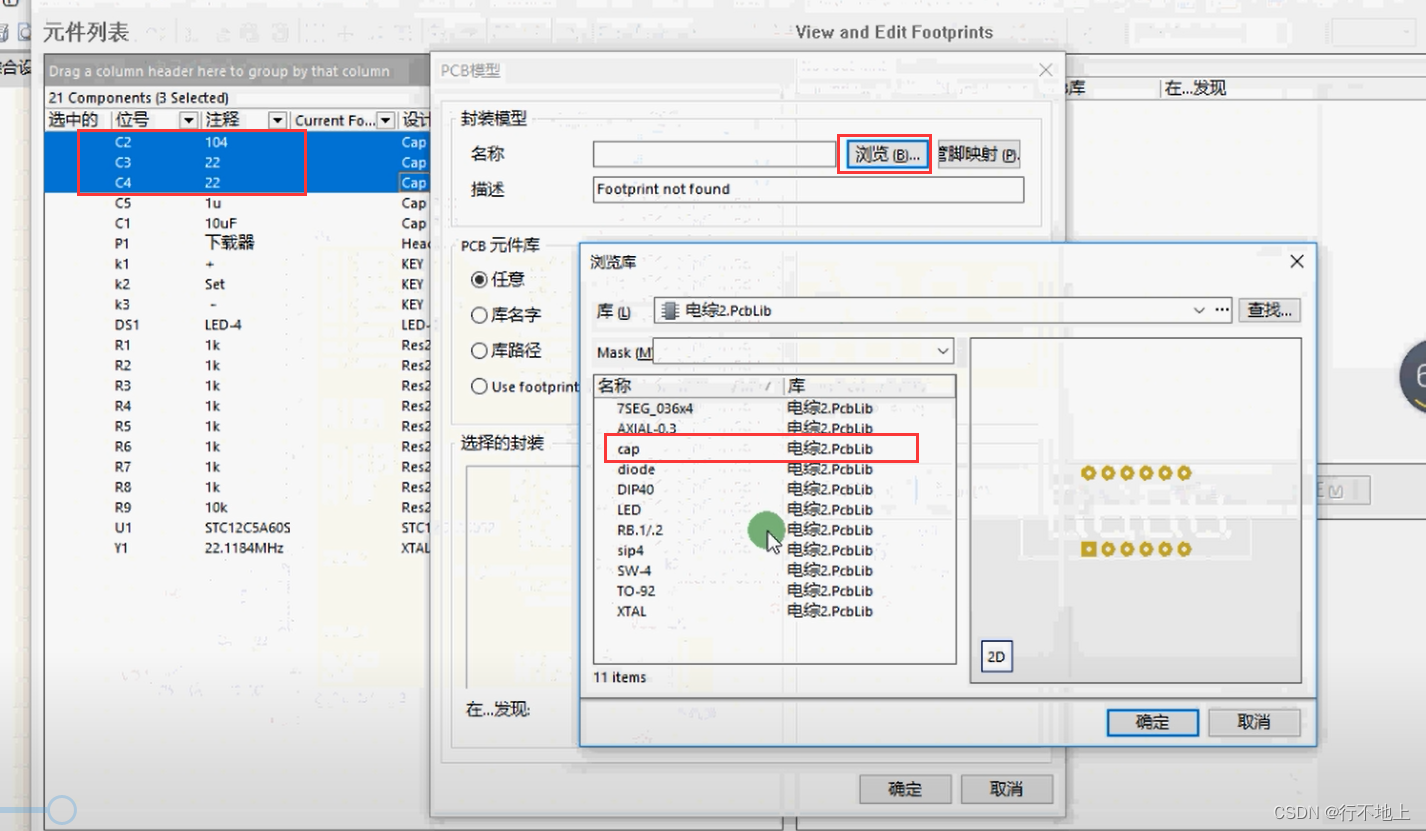The image size is (1426, 831).
Task: Close the 浏览库 dialog
Action: pos(1297,262)
